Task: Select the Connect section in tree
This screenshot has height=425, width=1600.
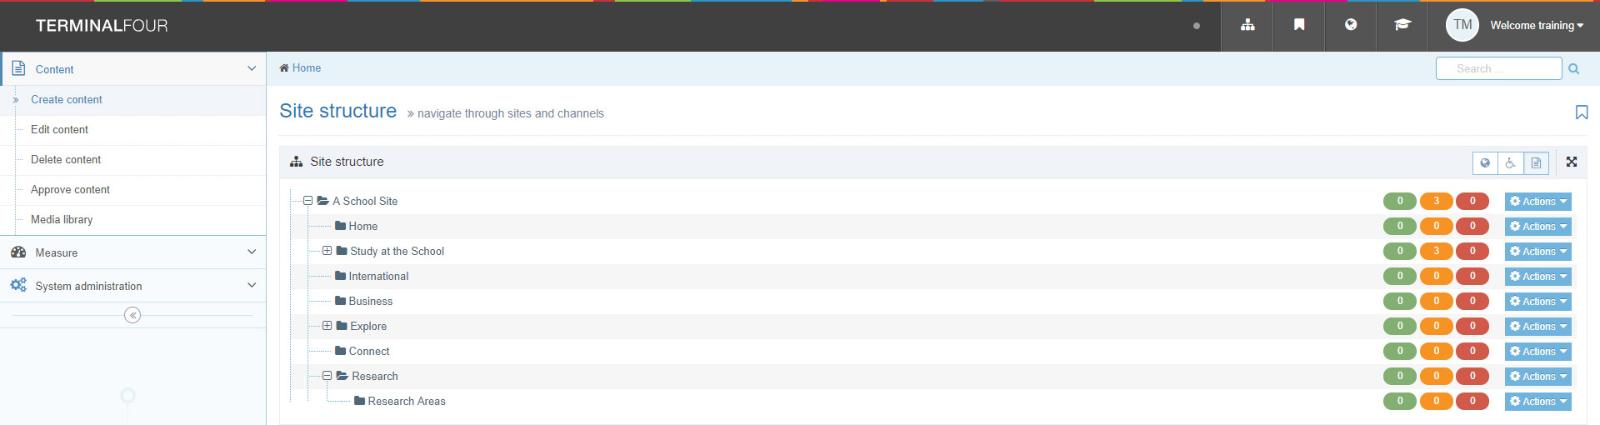Action: (369, 351)
